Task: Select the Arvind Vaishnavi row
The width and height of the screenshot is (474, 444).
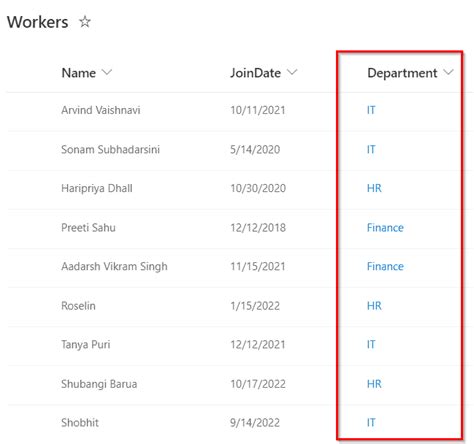Action: pos(240,111)
